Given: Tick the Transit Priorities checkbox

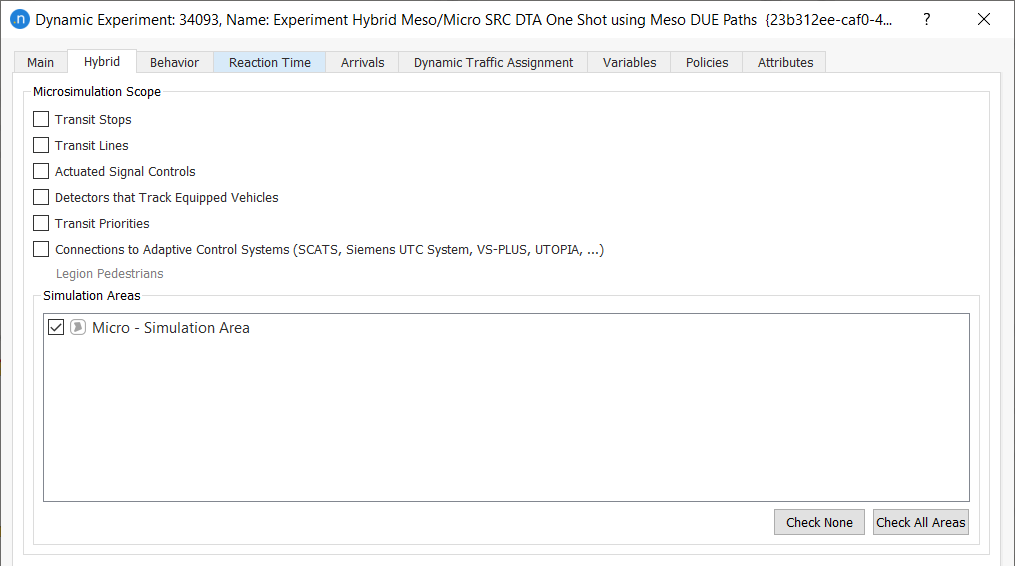Looking at the screenshot, I should click(41, 223).
